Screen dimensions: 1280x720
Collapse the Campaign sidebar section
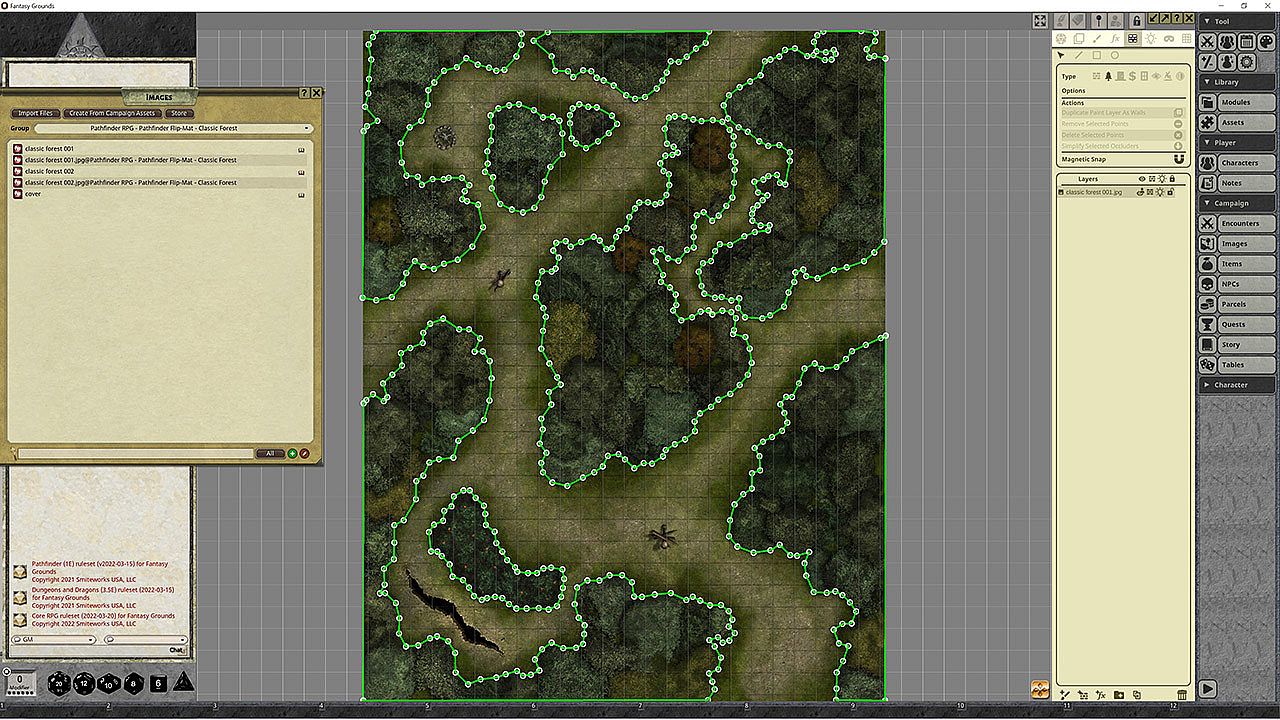(x=1238, y=203)
